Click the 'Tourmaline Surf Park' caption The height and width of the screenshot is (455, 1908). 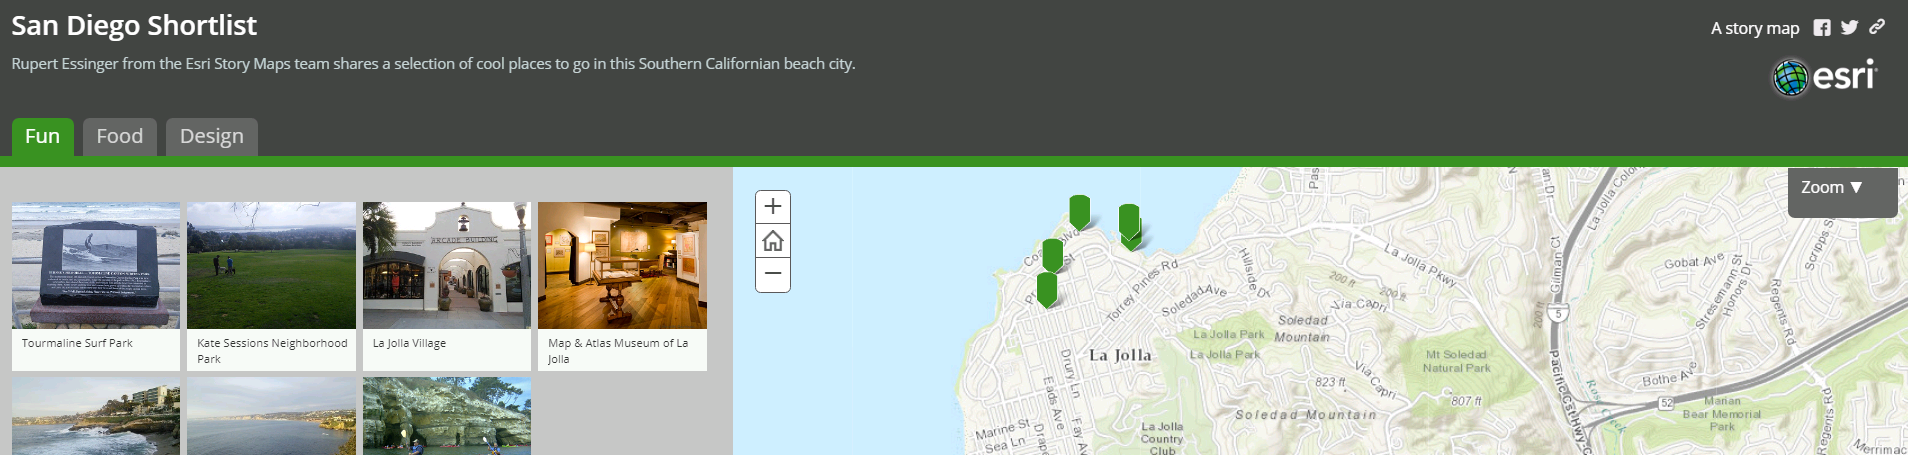click(77, 343)
